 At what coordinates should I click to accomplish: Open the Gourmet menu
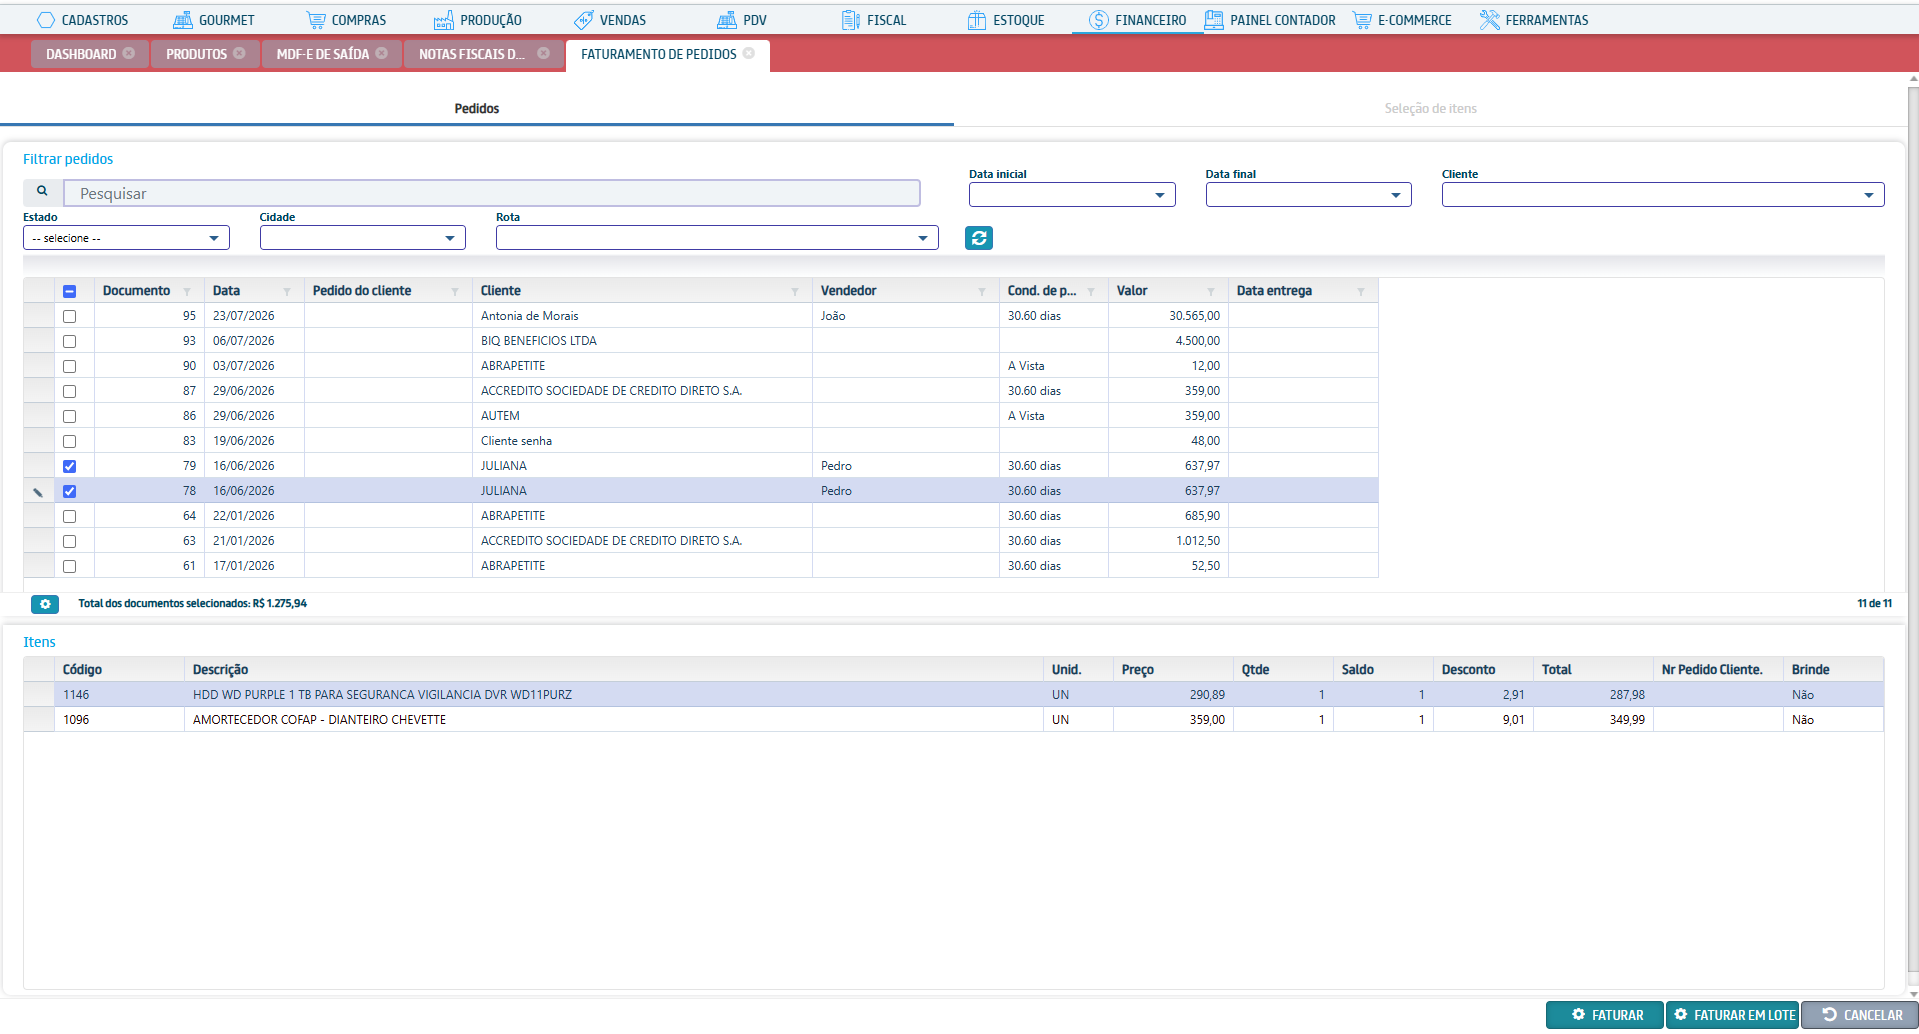(213, 20)
